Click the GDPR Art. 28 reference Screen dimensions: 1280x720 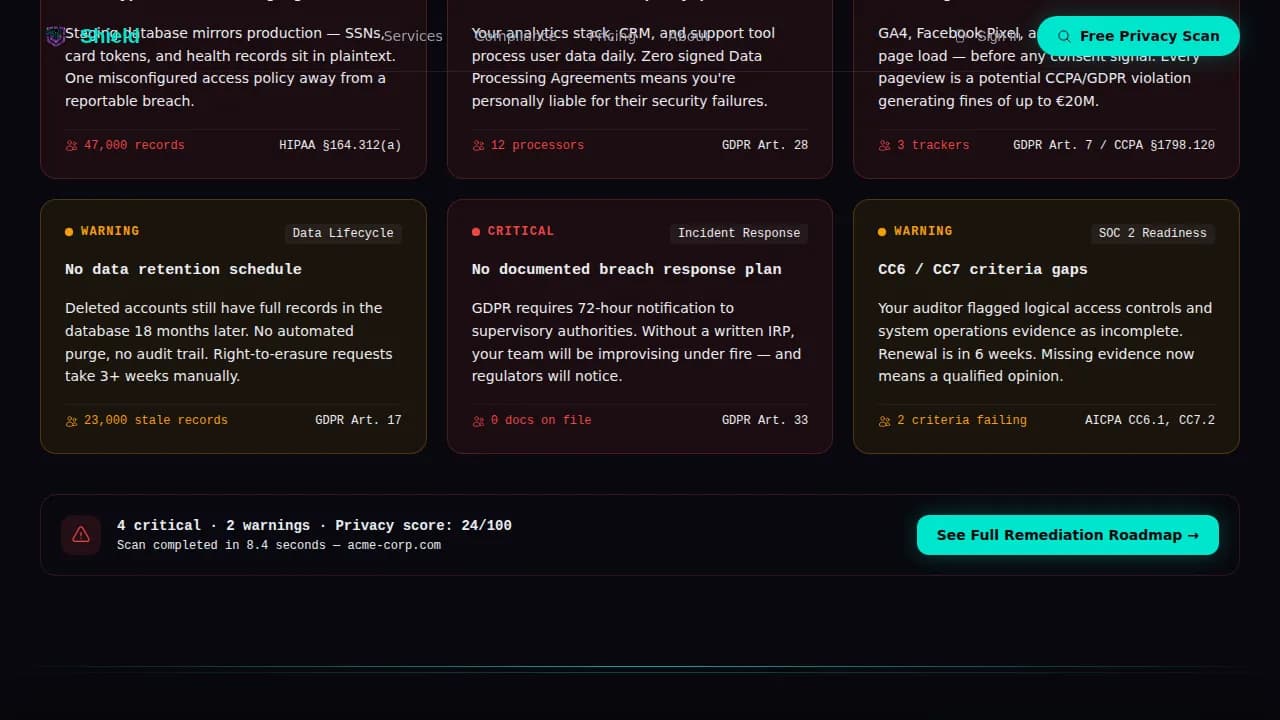point(765,145)
